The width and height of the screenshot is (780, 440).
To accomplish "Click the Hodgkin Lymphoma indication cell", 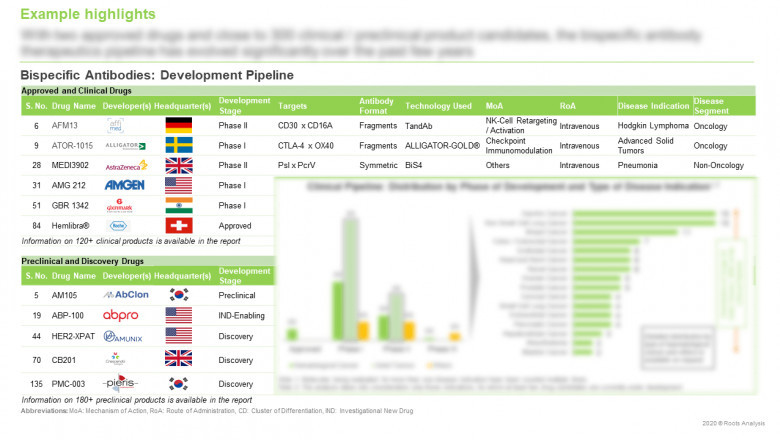I will [653, 126].
